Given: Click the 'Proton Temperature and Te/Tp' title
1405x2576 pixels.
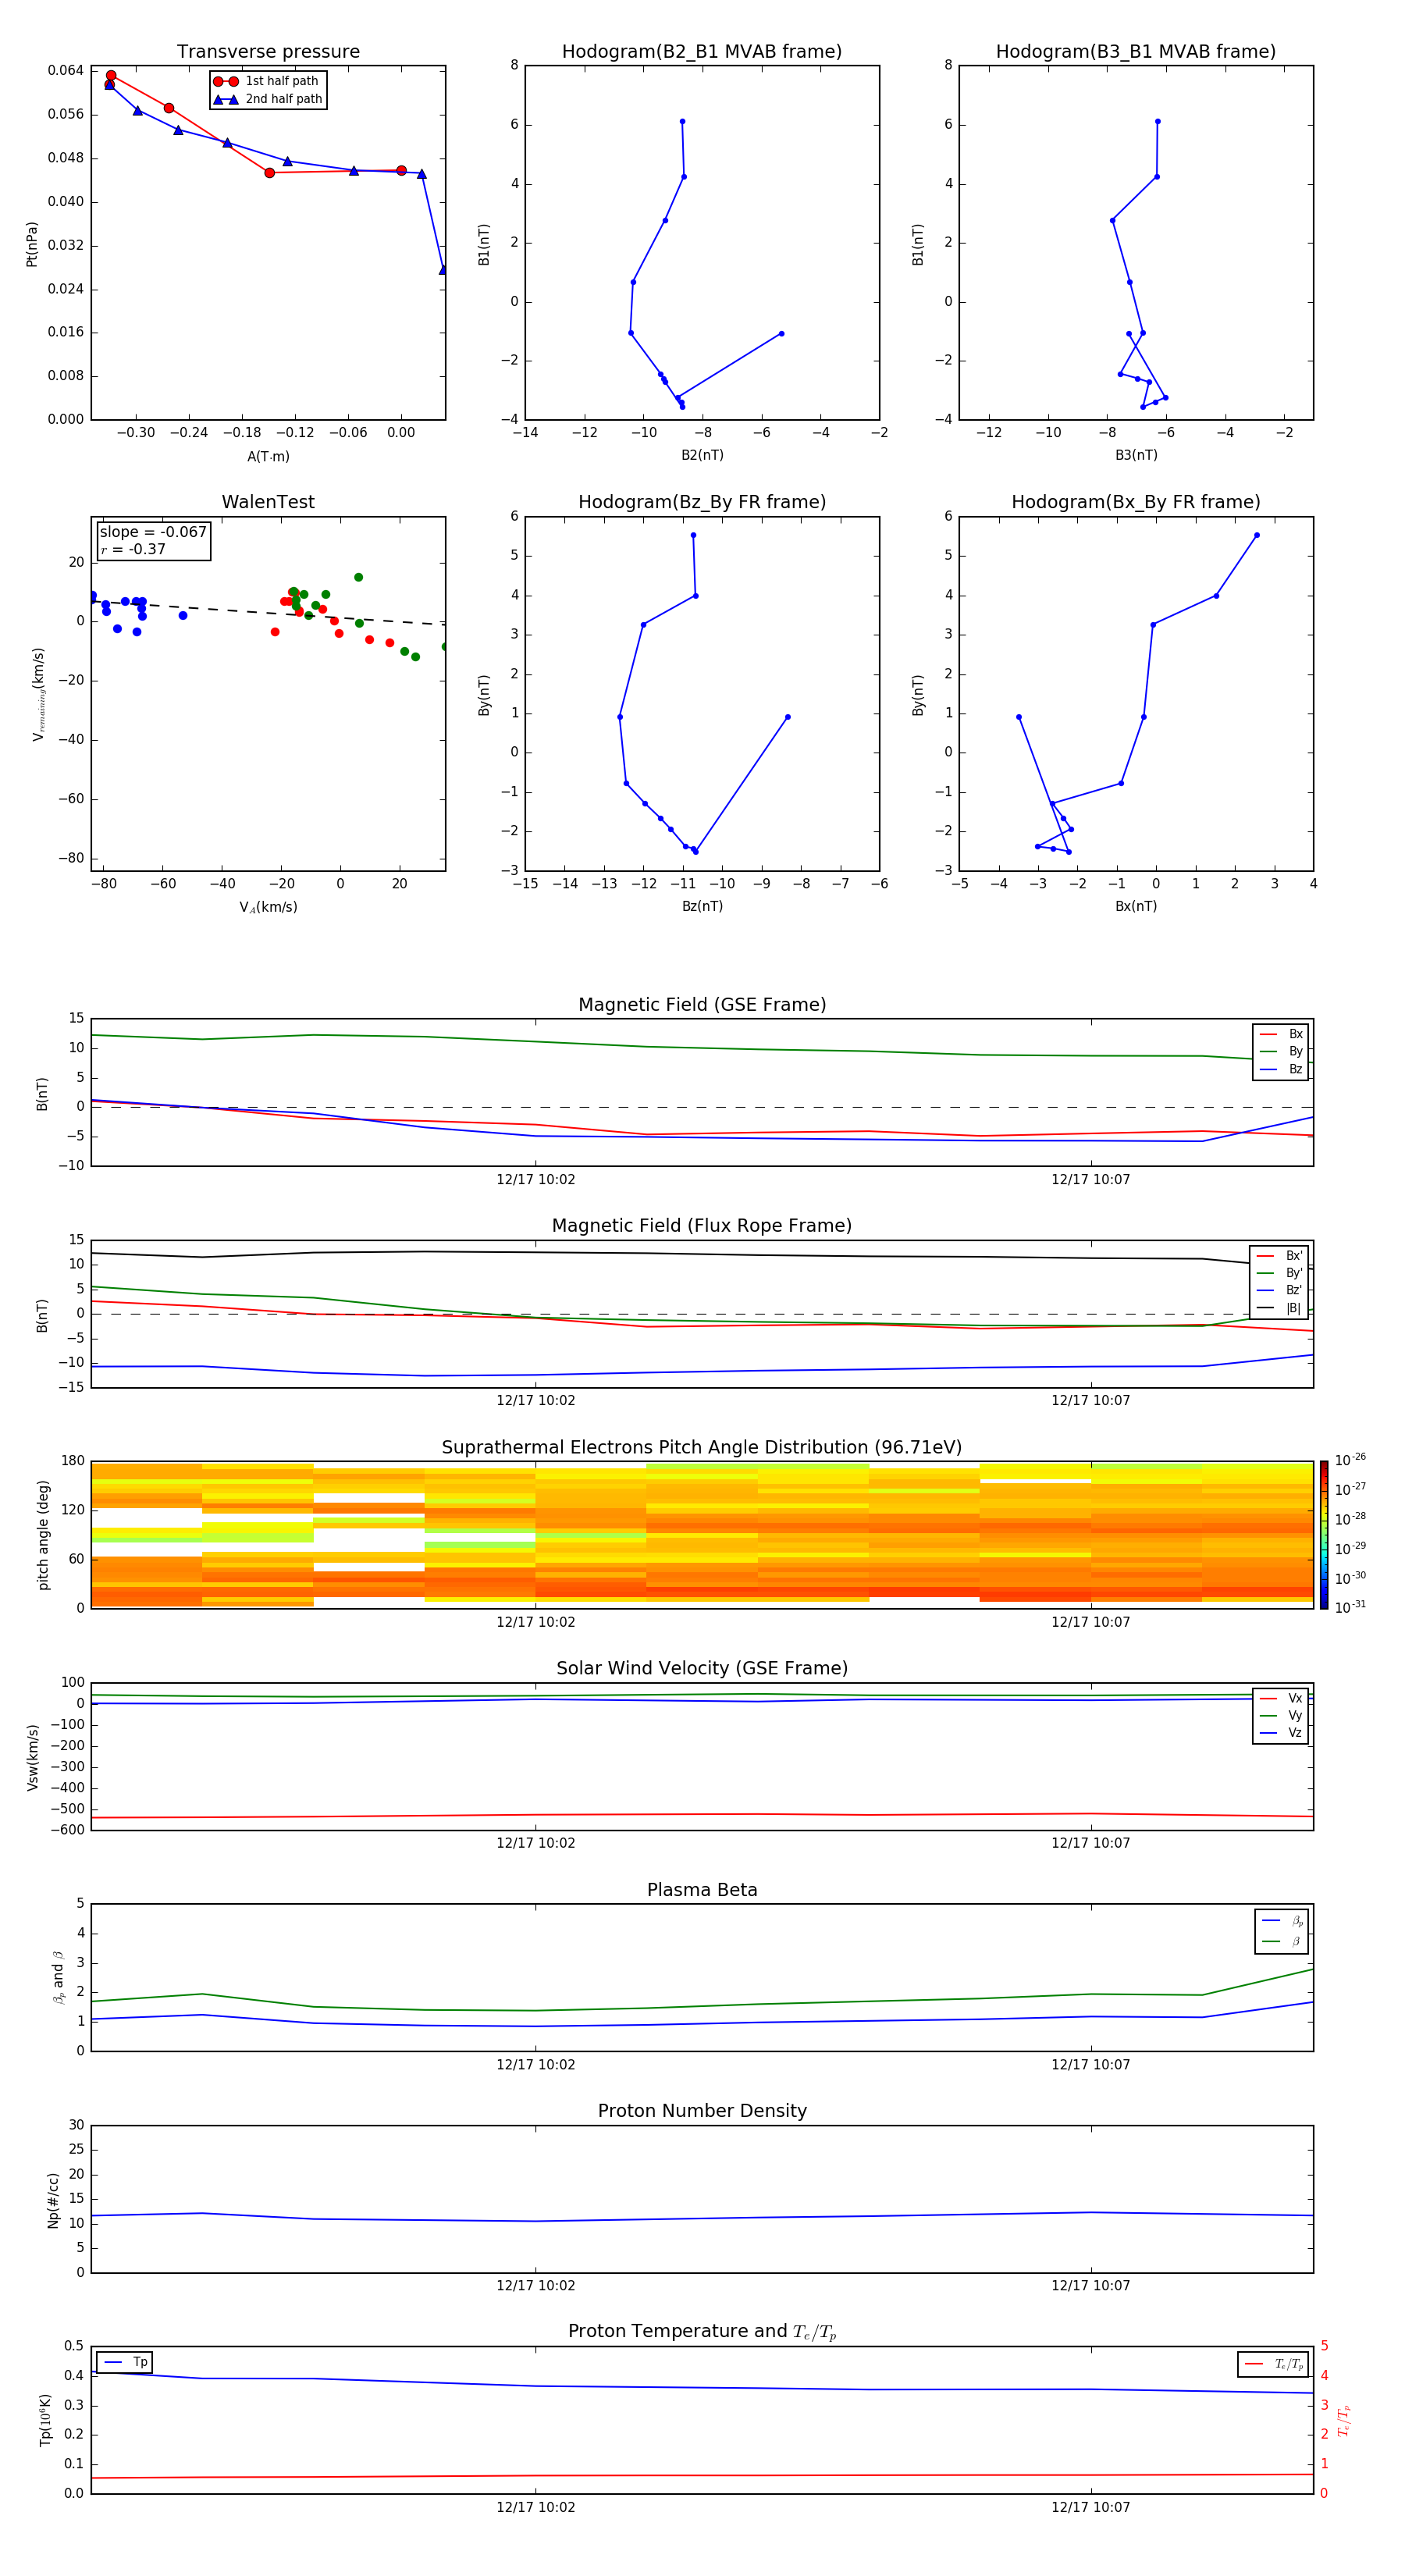Looking at the screenshot, I should coord(702,2331).
